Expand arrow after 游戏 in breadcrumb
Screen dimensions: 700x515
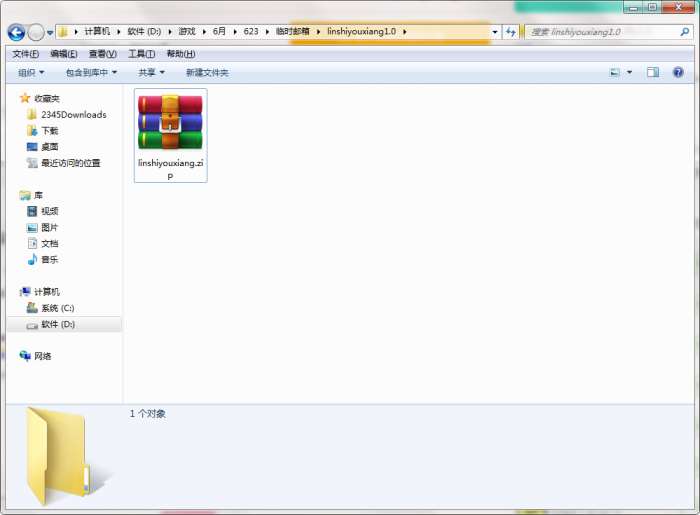pos(204,32)
